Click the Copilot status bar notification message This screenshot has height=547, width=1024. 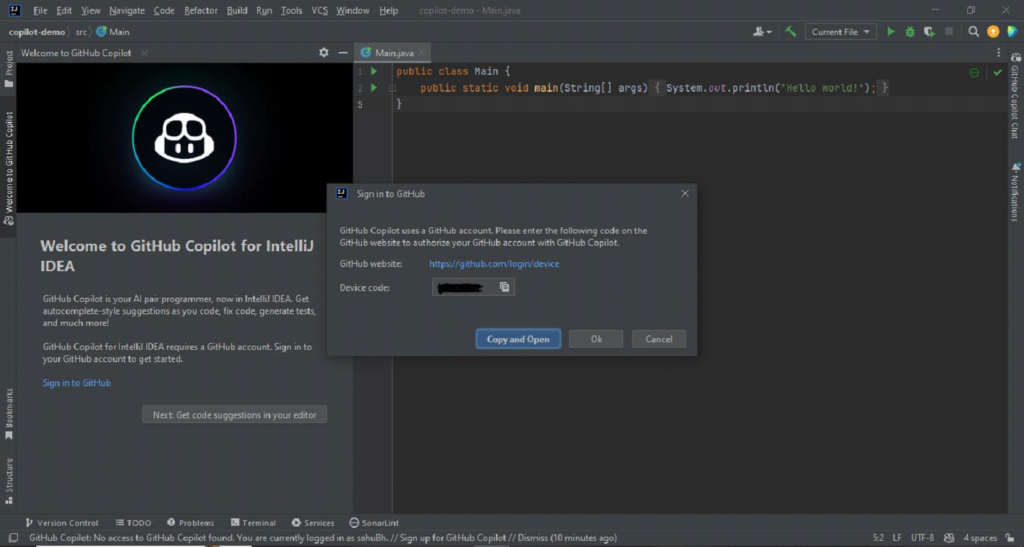click(x=323, y=538)
